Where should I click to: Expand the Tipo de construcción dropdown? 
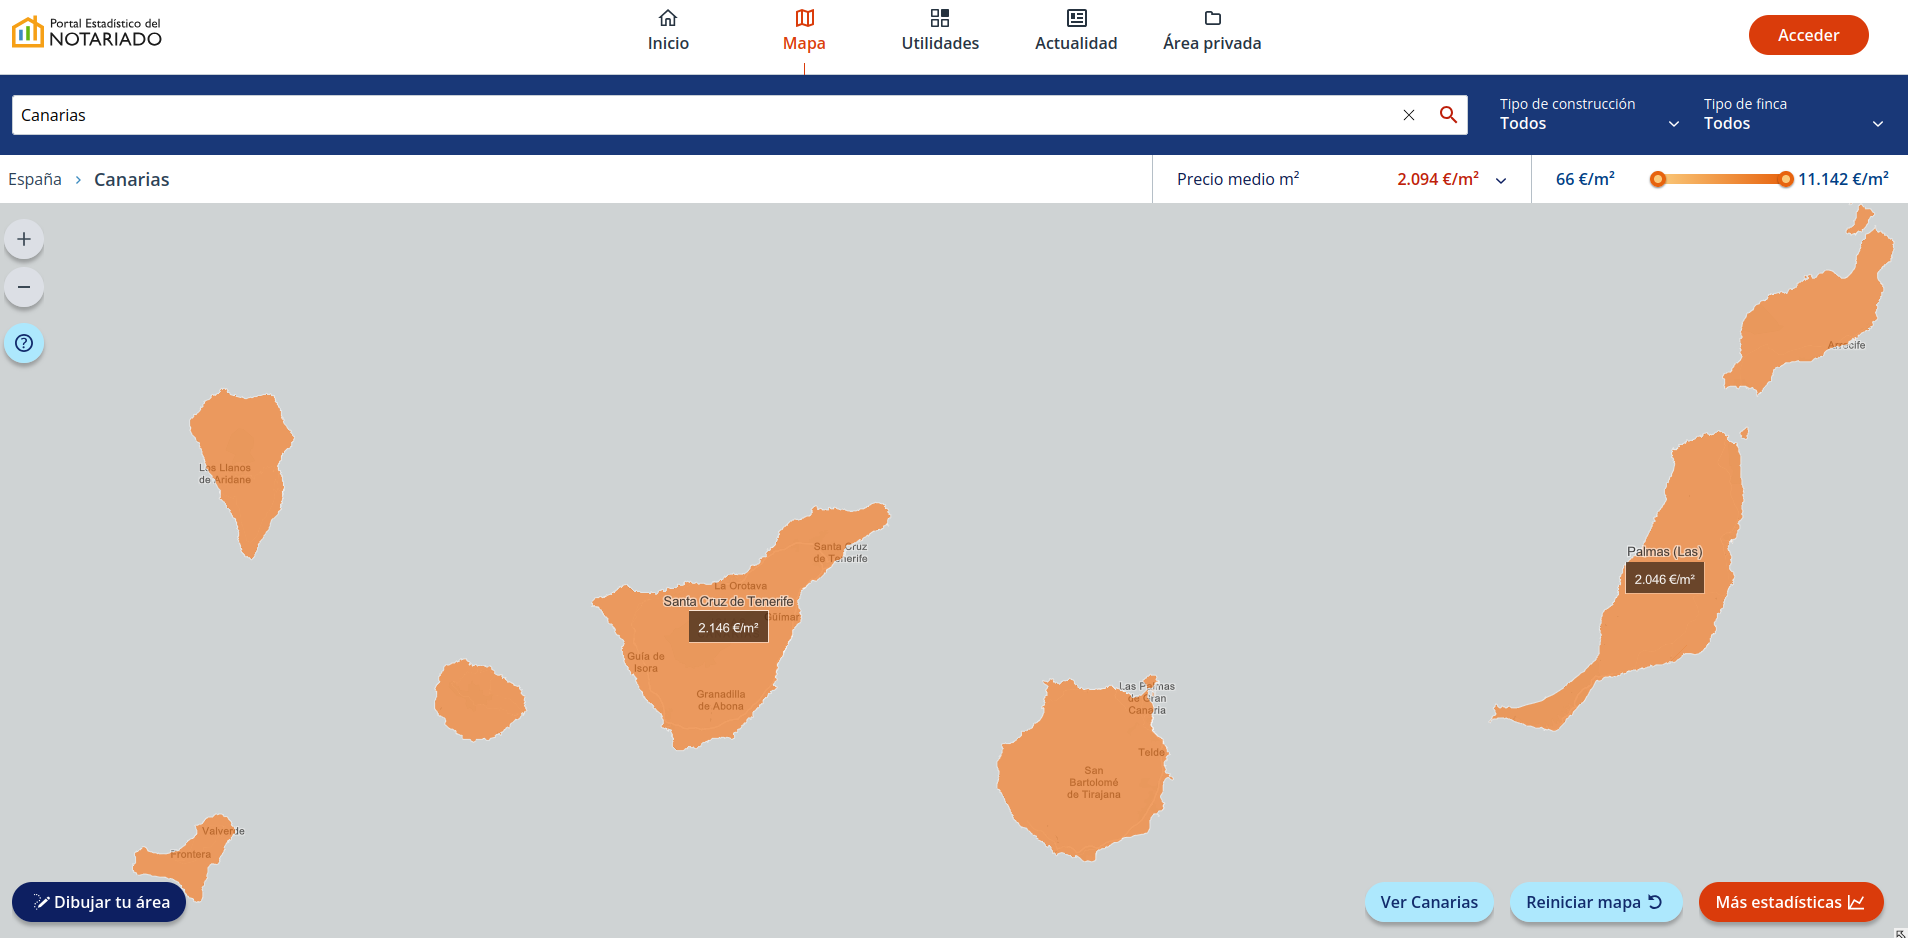1589,115
